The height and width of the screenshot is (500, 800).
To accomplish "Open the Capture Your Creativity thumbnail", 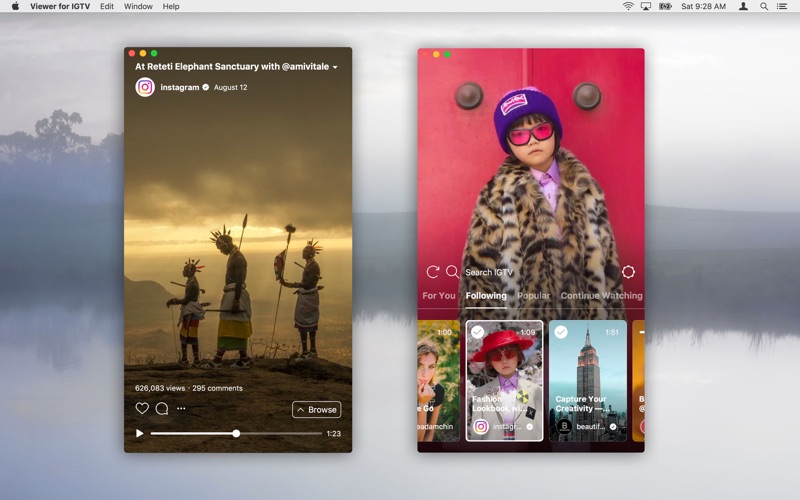I will (588, 381).
